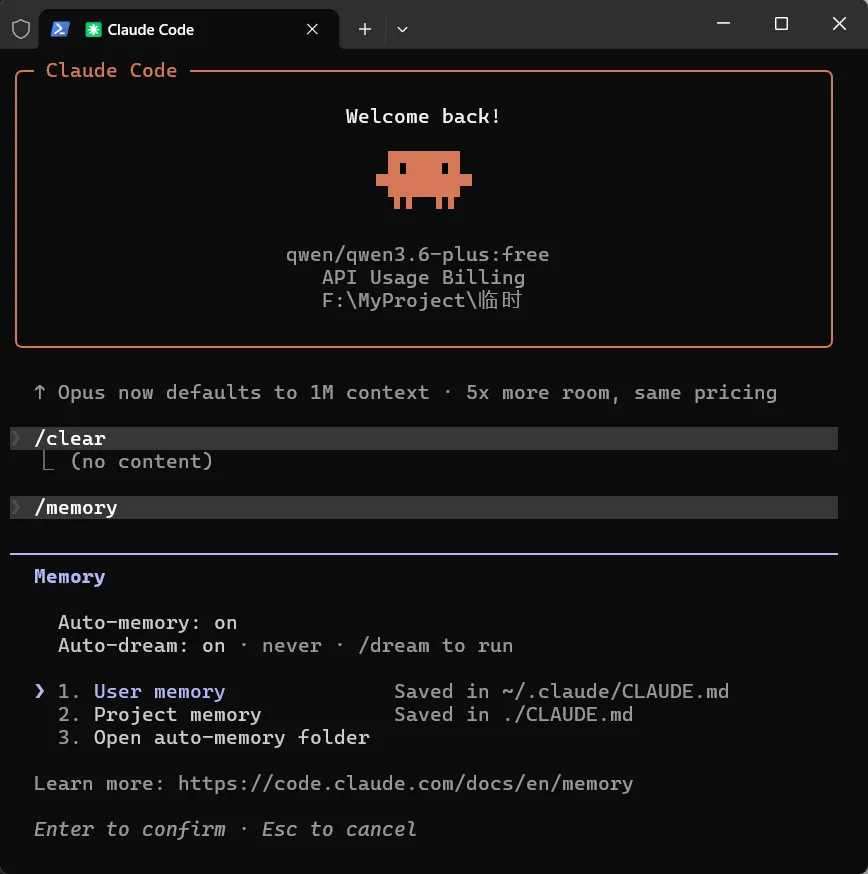This screenshot has height=874, width=868.
Task: Select Project memory option
Action: 177,715
